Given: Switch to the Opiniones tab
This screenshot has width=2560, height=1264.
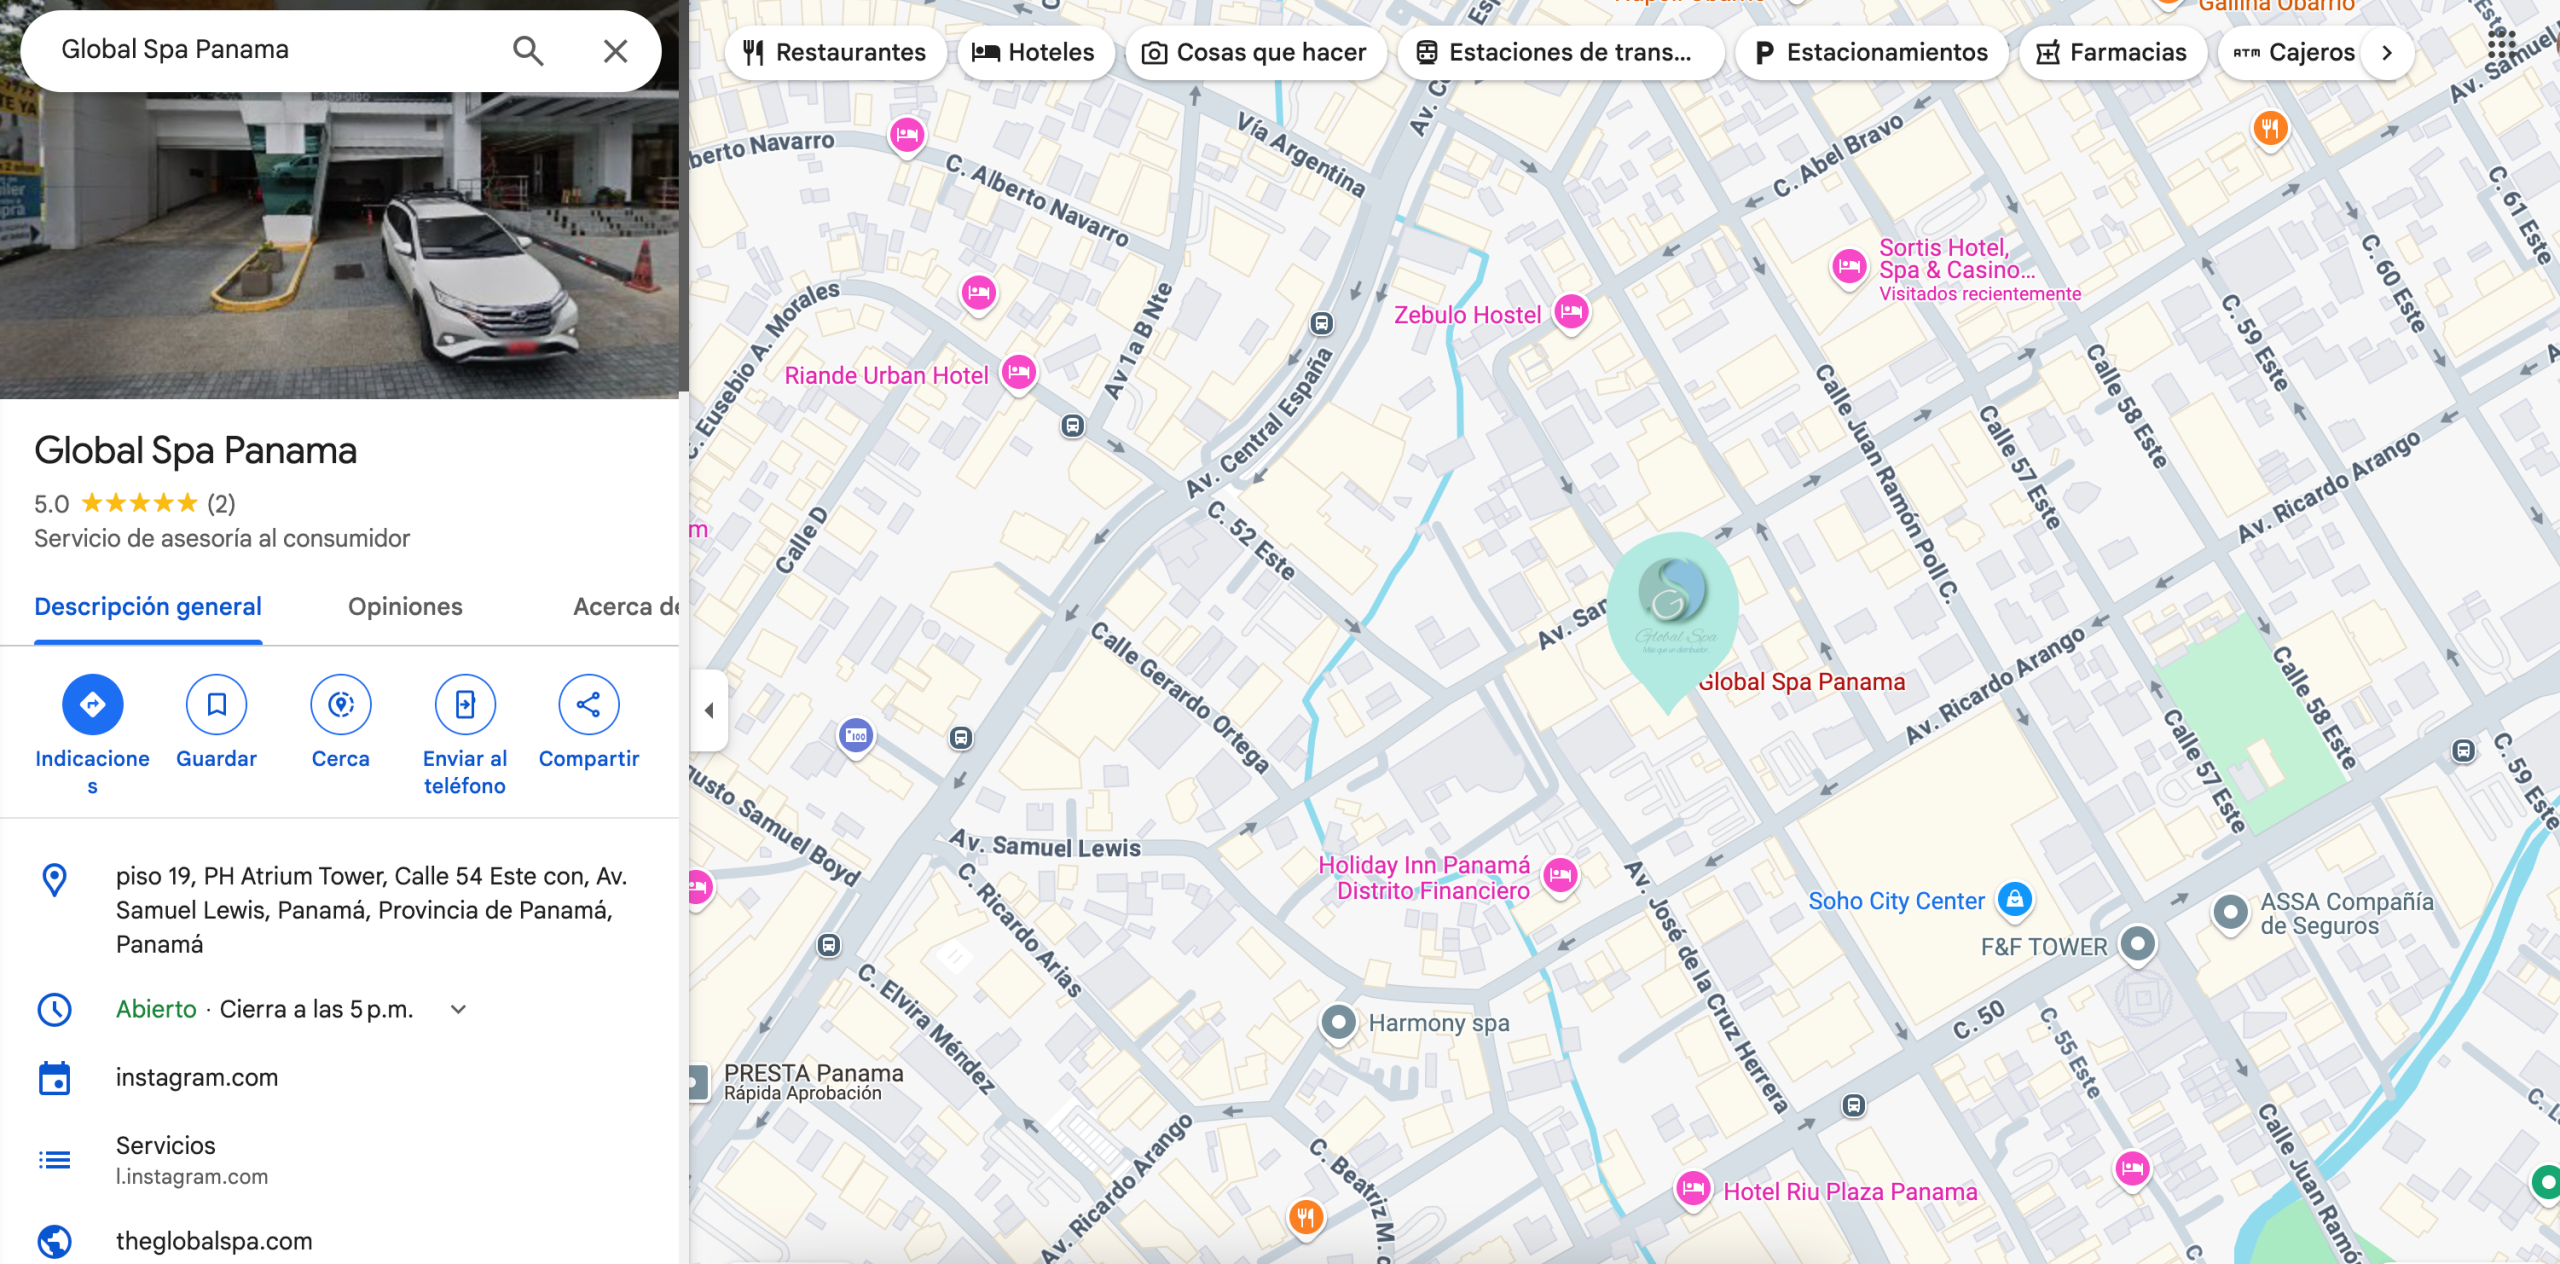Looking at the screenshot, I should [x=405, y=607].
